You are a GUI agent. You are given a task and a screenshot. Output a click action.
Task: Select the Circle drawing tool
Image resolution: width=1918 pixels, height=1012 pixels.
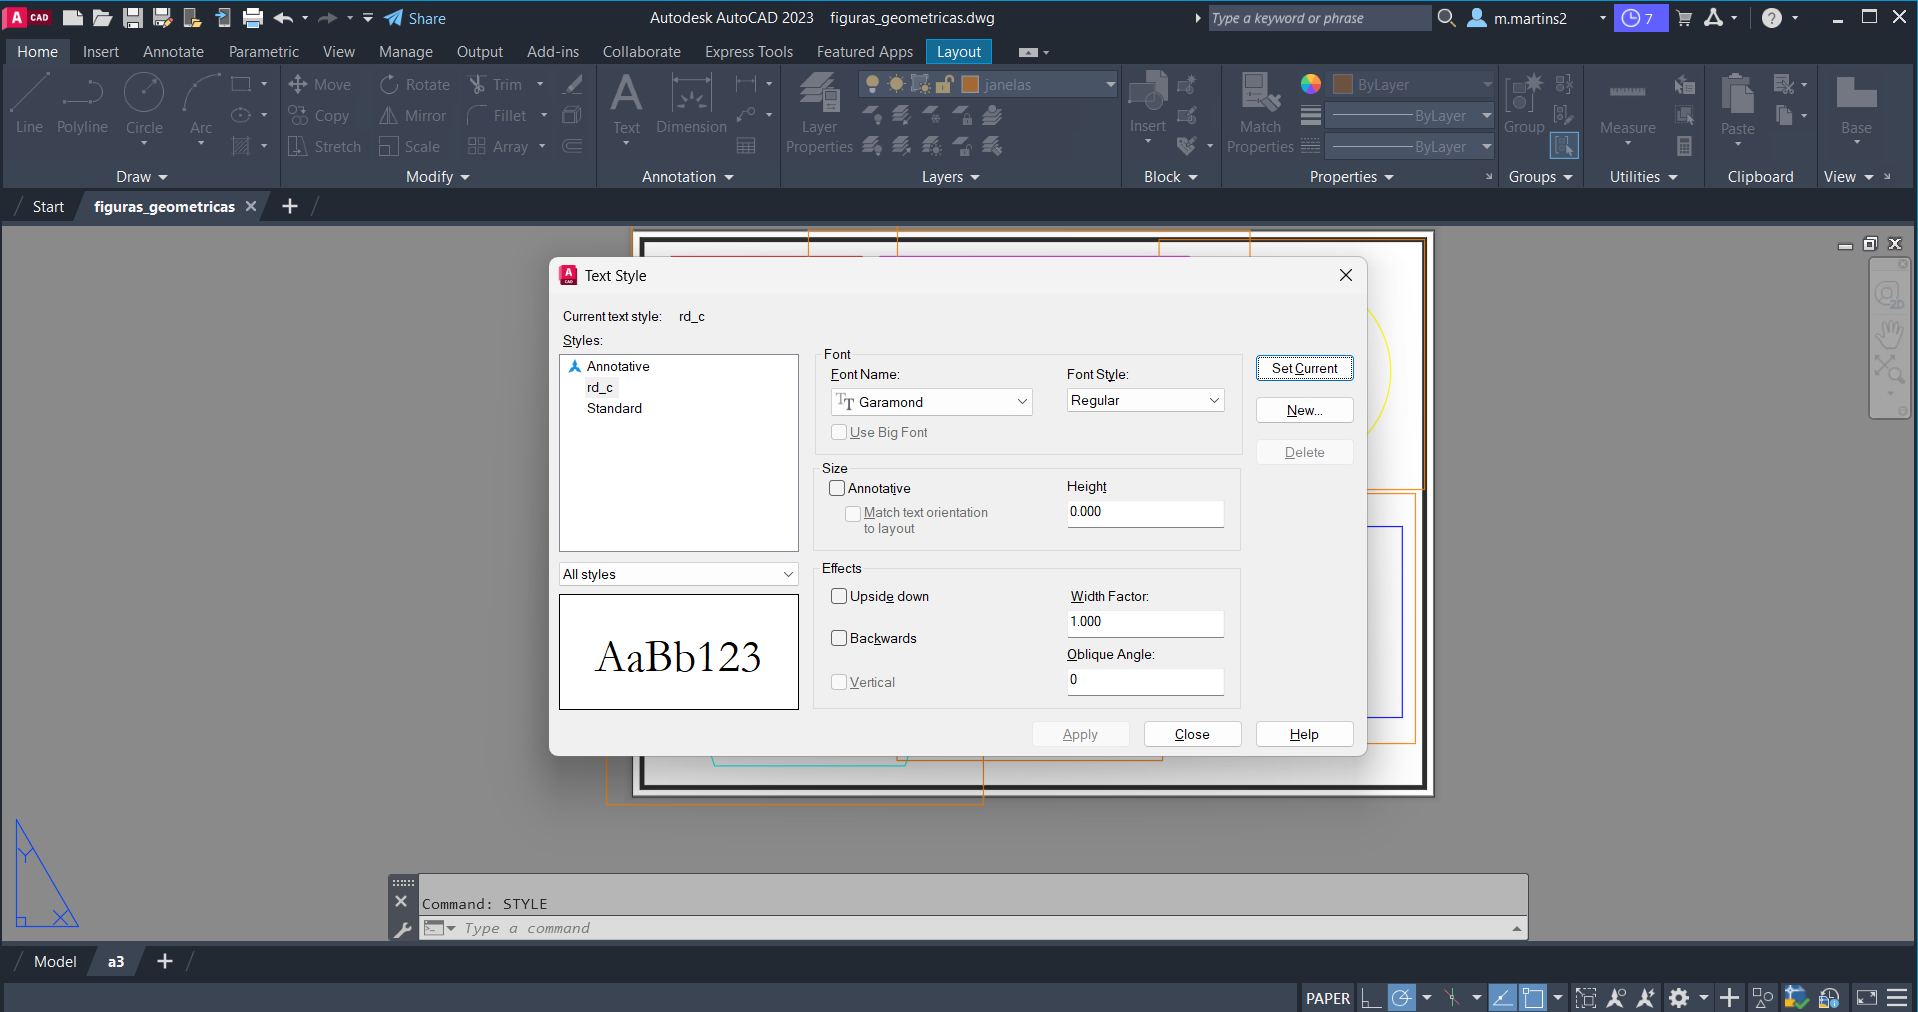click(144, 103)
